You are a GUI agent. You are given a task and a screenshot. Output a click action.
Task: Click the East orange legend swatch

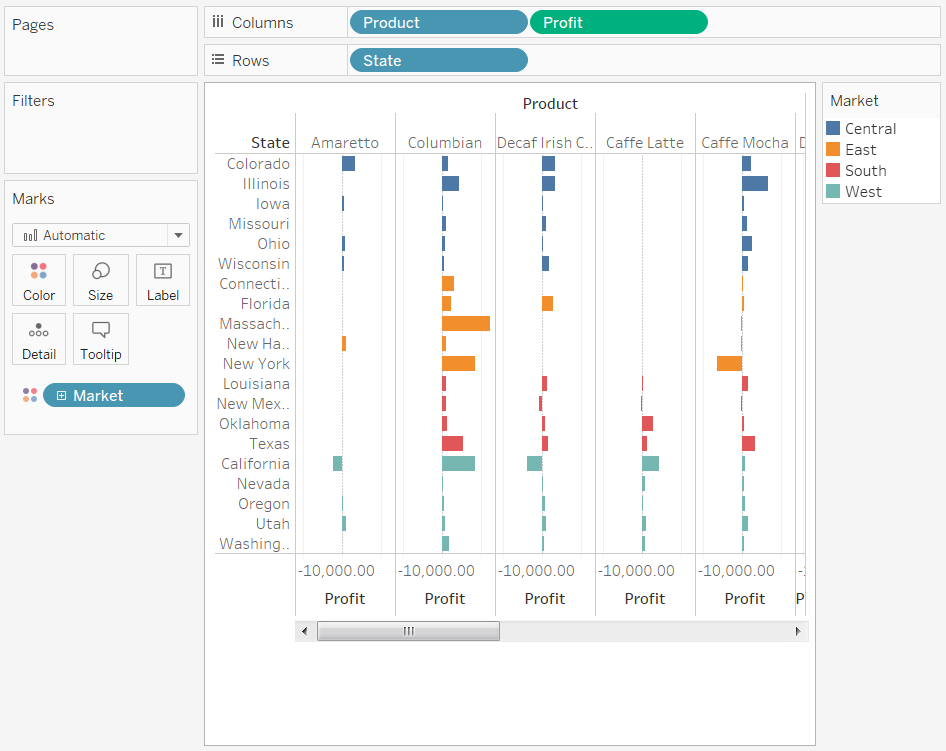(x=833, y=149)
